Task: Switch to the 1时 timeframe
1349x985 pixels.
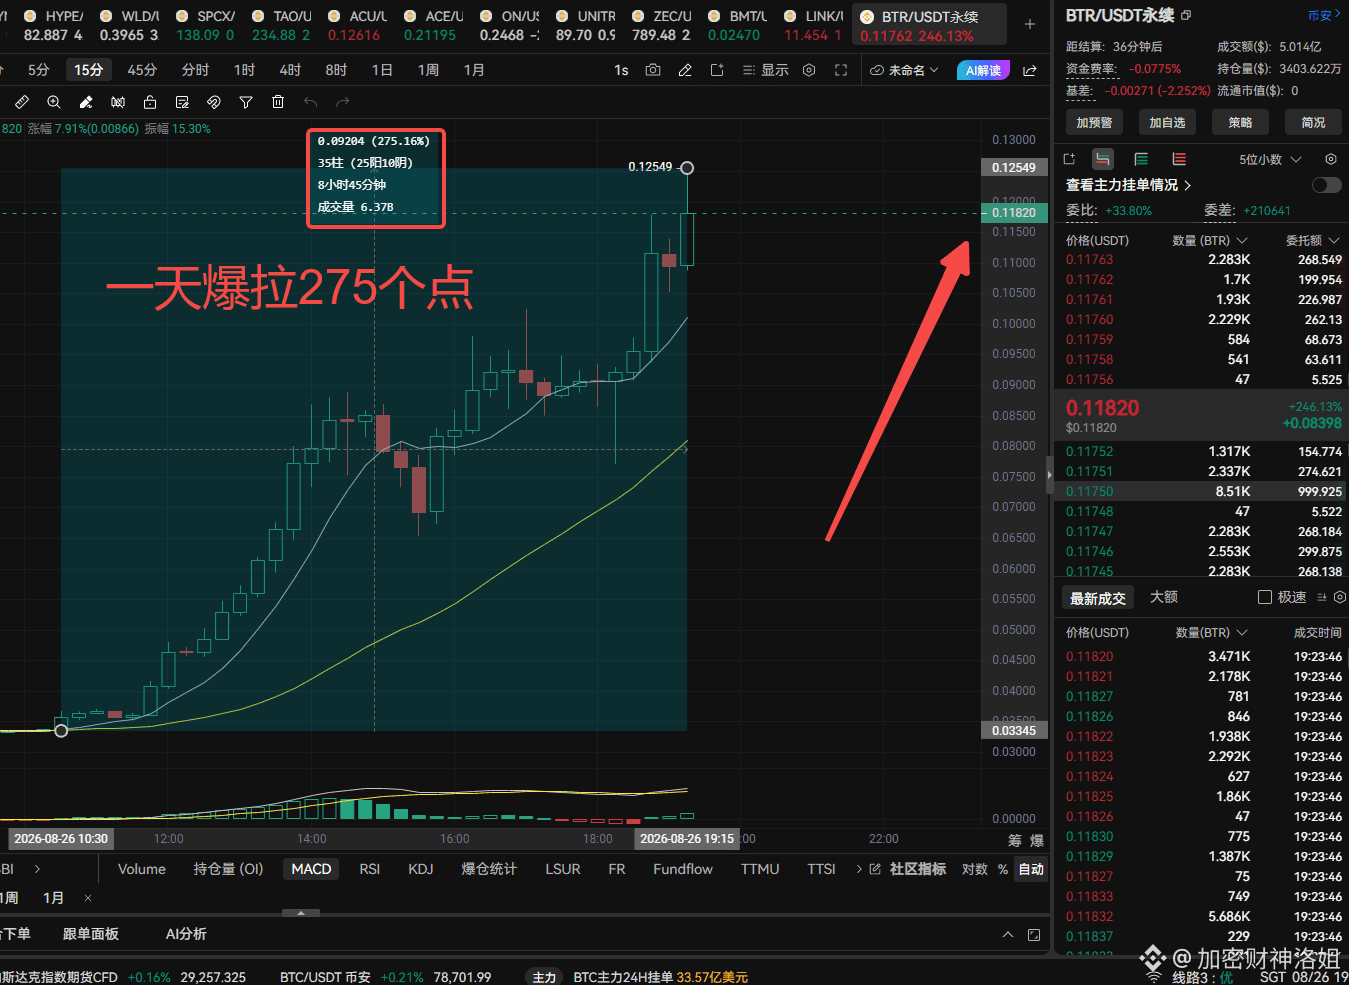Action: pos(244,70)
